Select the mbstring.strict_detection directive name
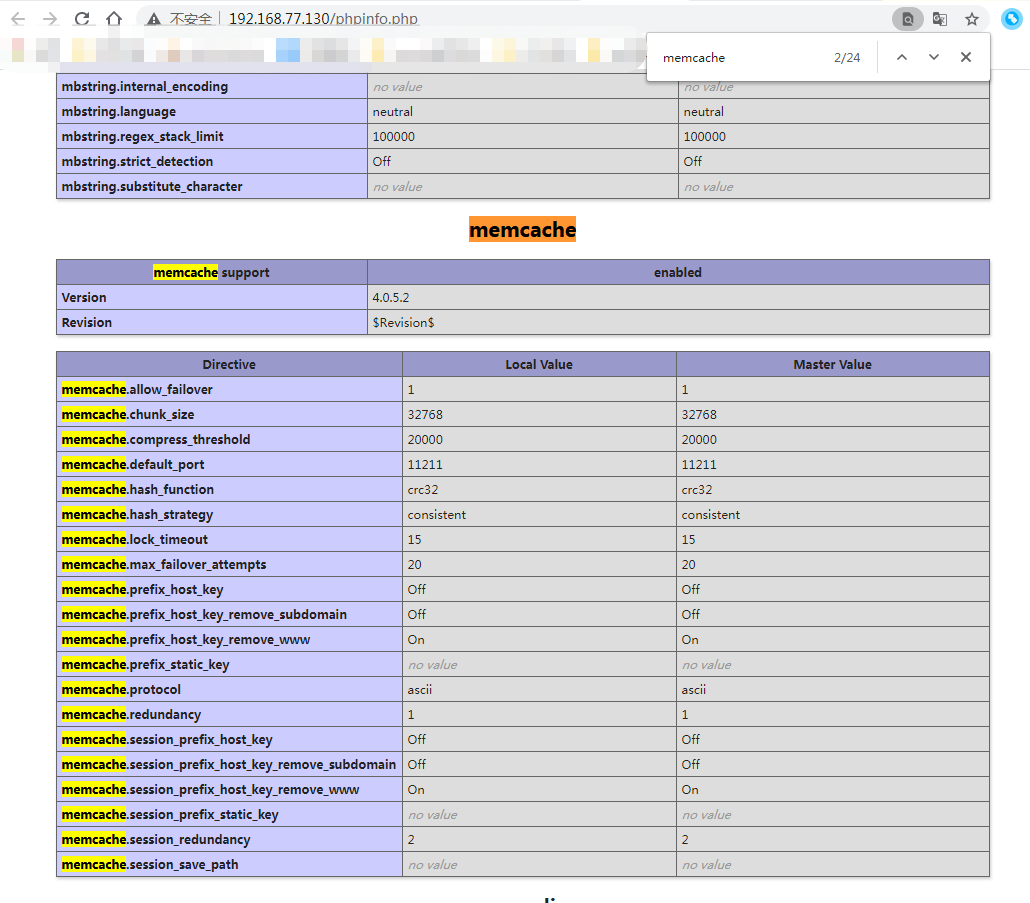 click(x=137, y=161)
